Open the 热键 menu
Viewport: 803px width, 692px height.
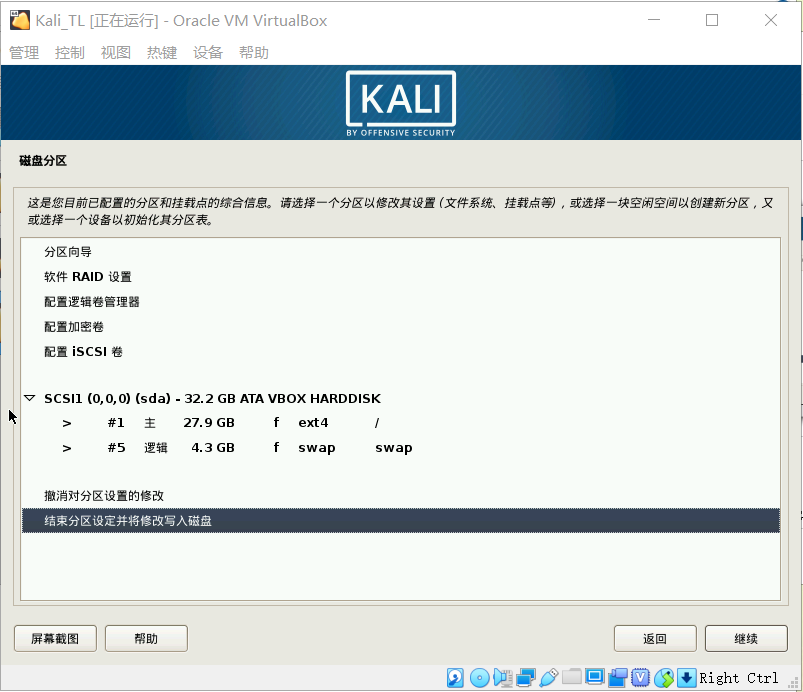click(x=162, y=52)
